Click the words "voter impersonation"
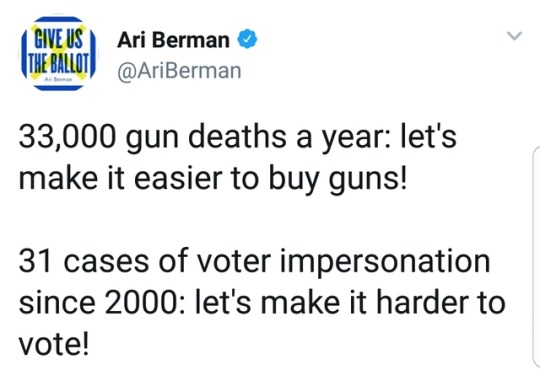The image size is (540, 370). (343, 263)
